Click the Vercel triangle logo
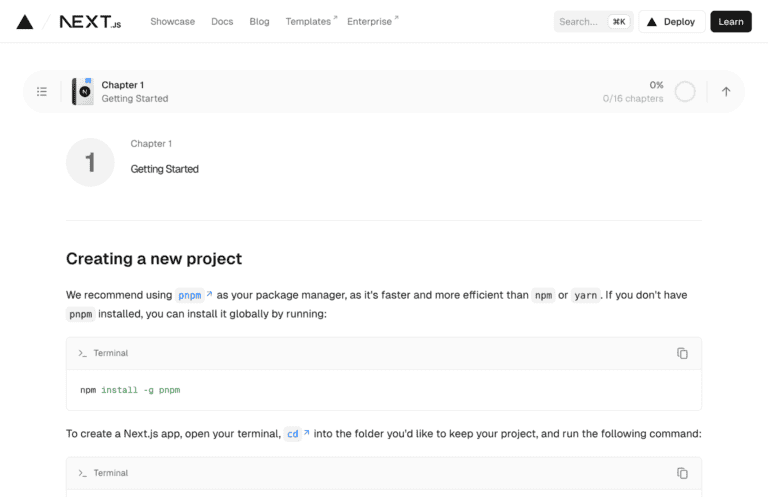 [x=25, y=22]
